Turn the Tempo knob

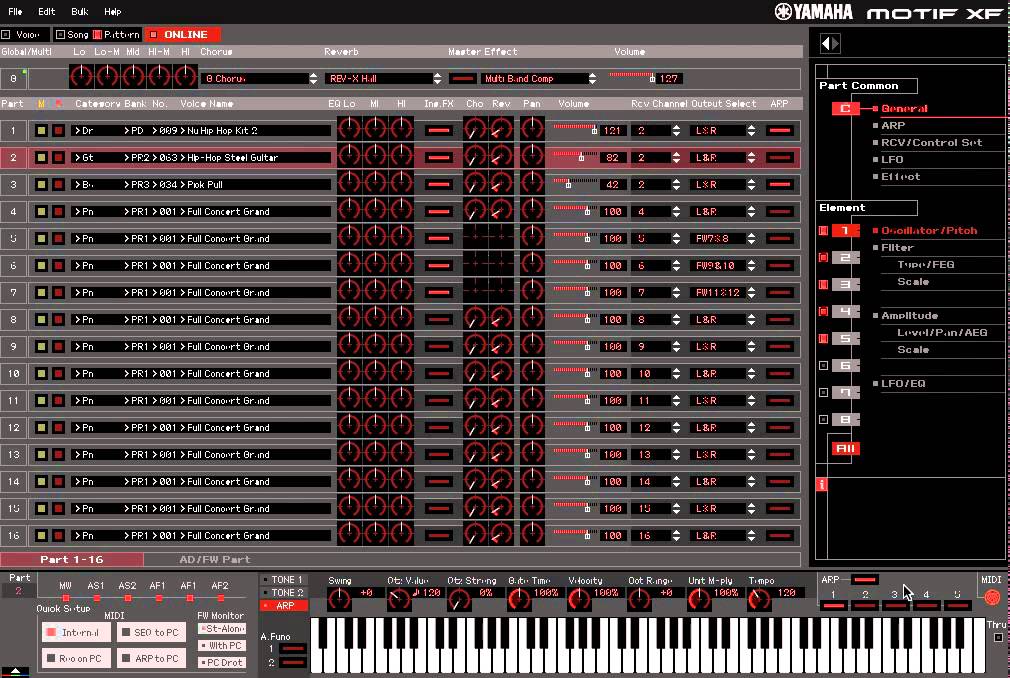(x=759, y=599)
